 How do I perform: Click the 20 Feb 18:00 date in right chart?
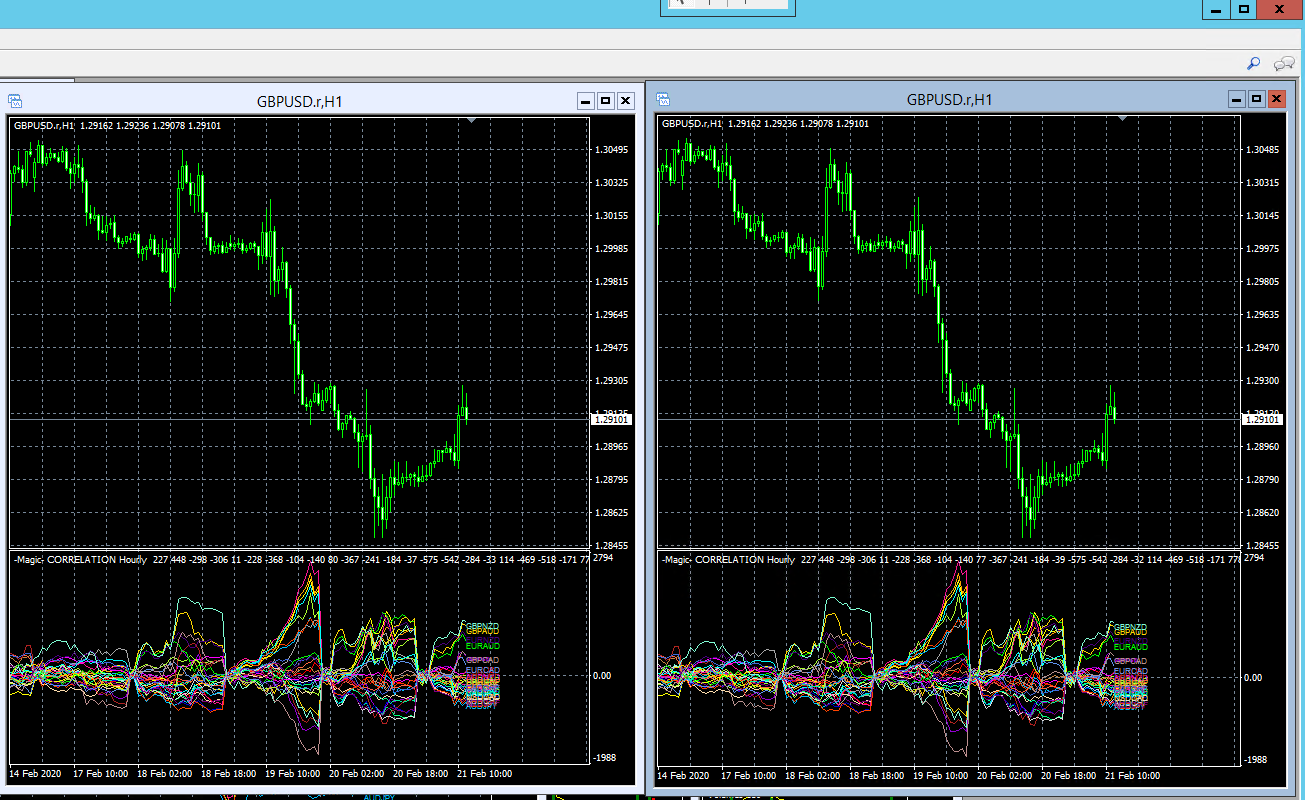point(1069,776)
